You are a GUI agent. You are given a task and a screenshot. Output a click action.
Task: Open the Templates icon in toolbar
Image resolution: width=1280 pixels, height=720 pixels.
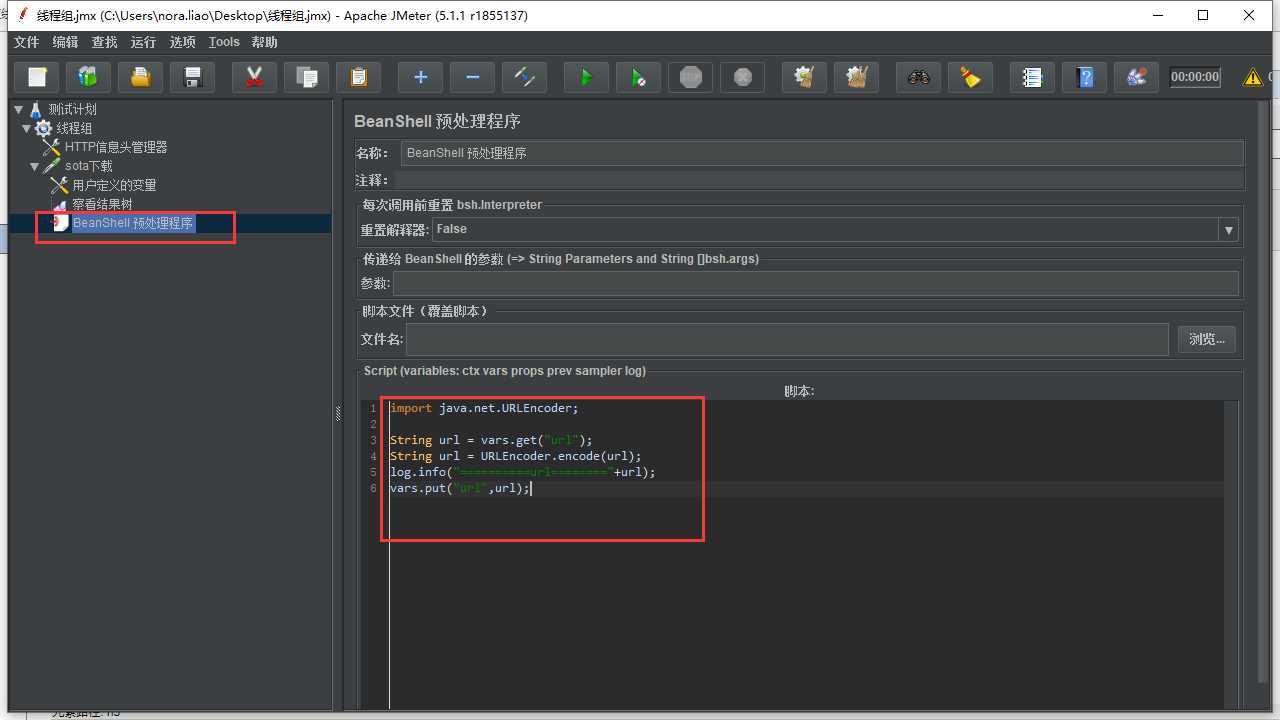click(x=88, y=77)
